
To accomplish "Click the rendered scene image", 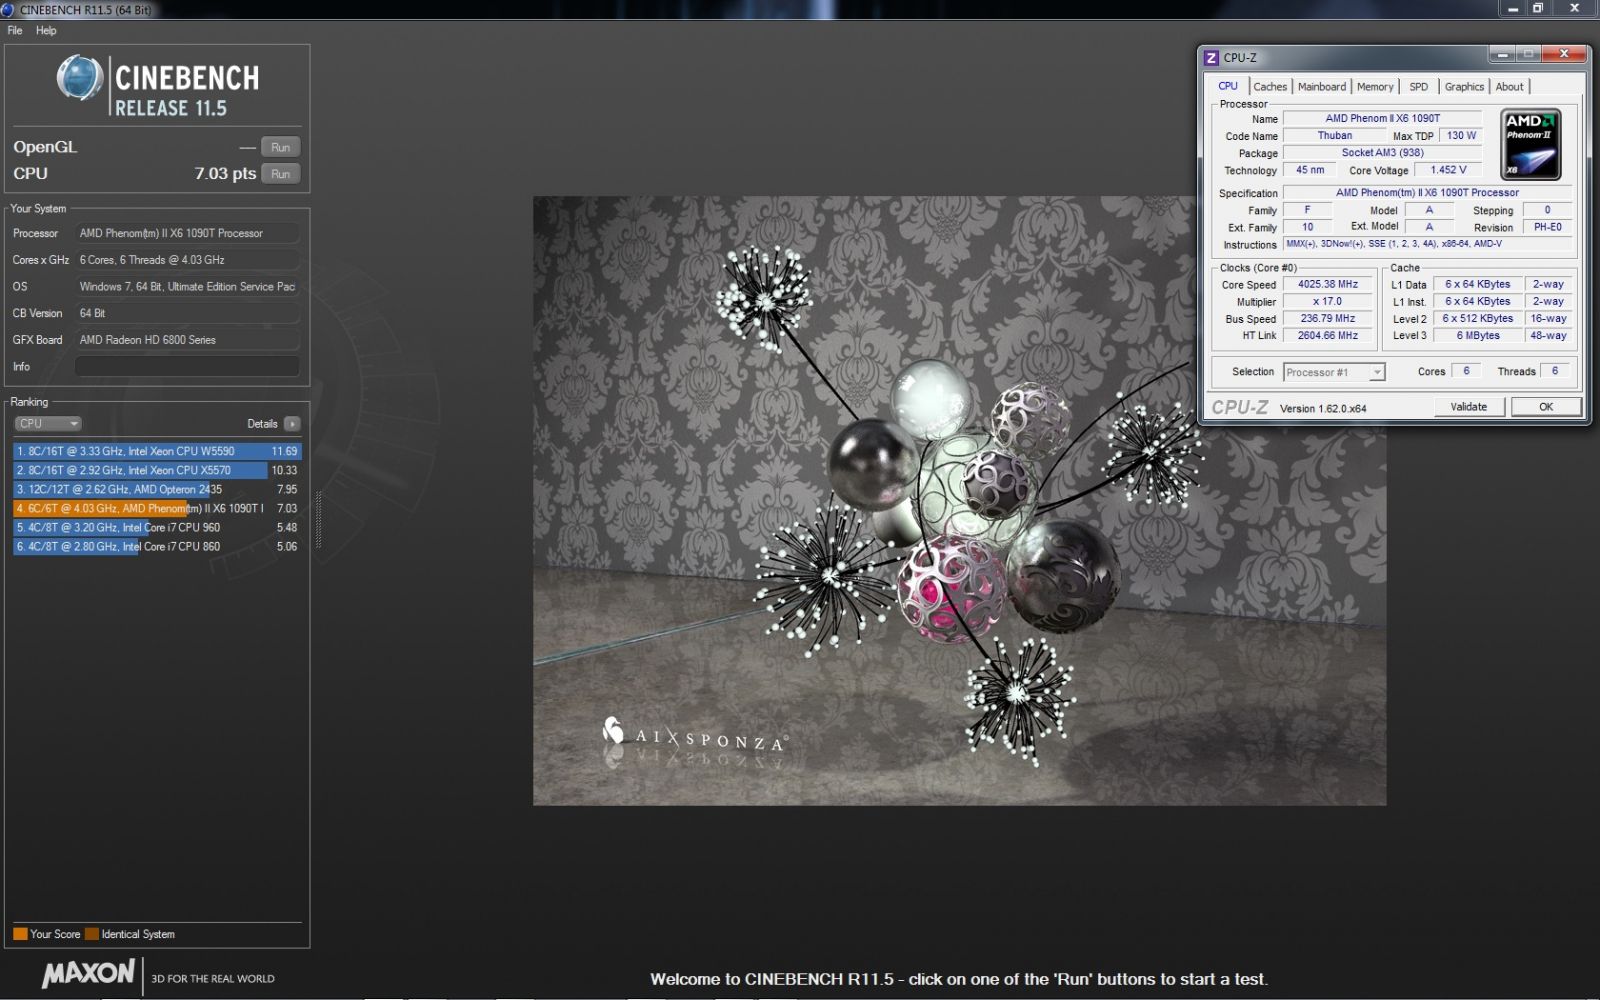I will coord(959,501).
